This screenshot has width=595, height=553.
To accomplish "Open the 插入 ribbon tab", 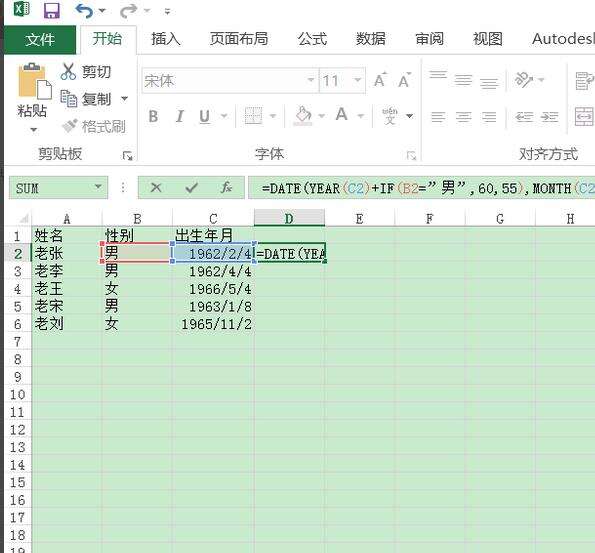I will click(x=165, y=39).
